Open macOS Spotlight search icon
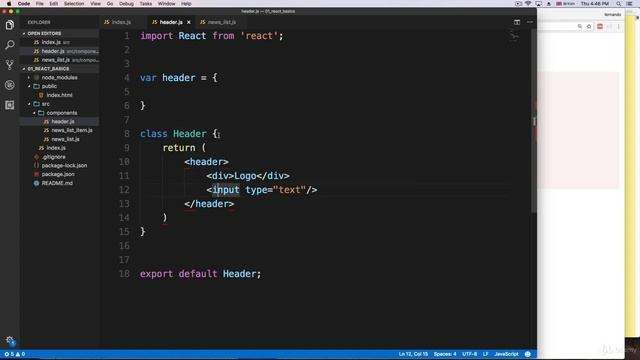The image size is (640, 360). click(x=619, y=4)
